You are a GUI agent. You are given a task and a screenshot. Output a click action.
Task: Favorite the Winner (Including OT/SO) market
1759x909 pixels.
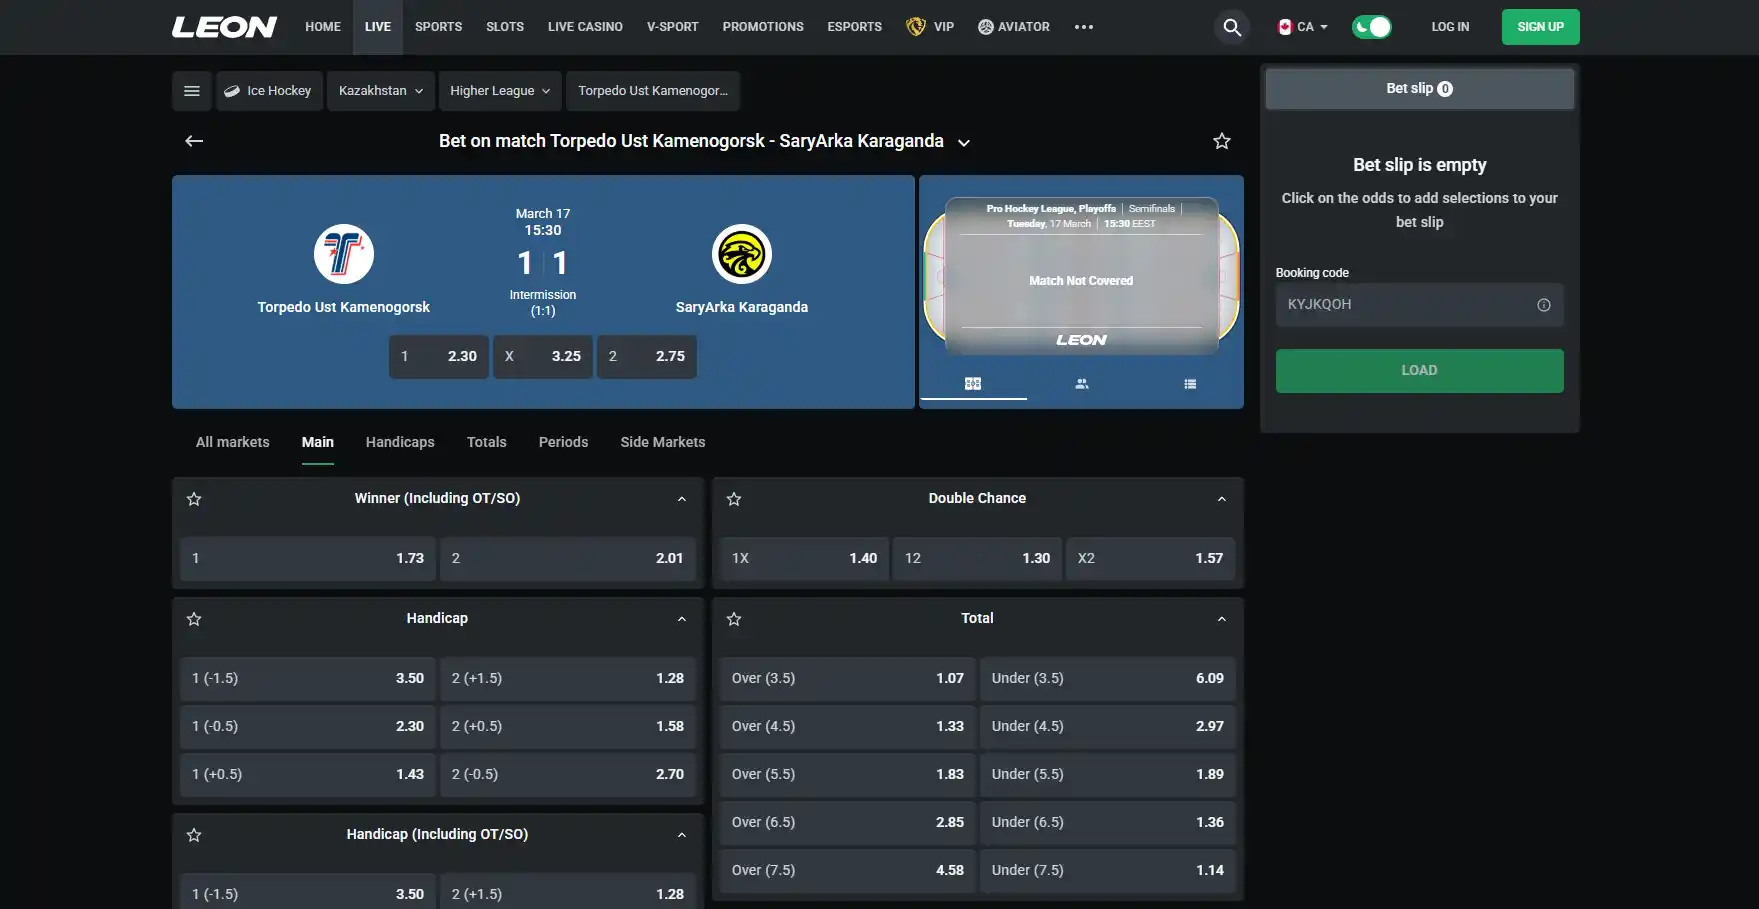tap(194, 499)
